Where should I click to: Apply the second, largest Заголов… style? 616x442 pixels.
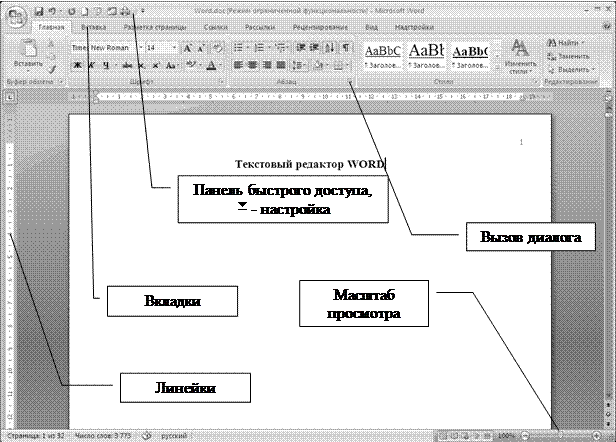426,57
